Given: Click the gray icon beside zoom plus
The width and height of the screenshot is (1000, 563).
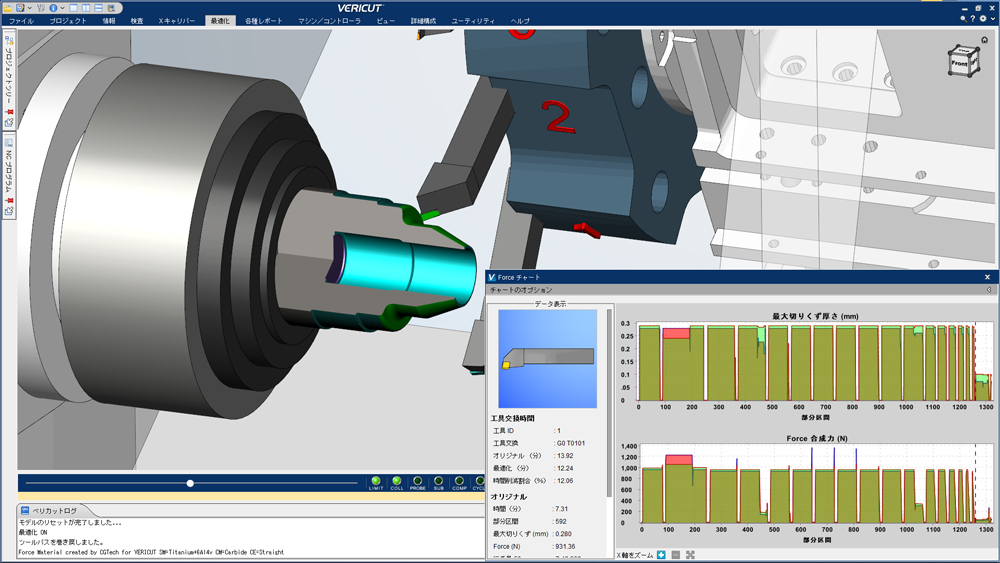Looking at the screenshot, I should coord(676,555).
